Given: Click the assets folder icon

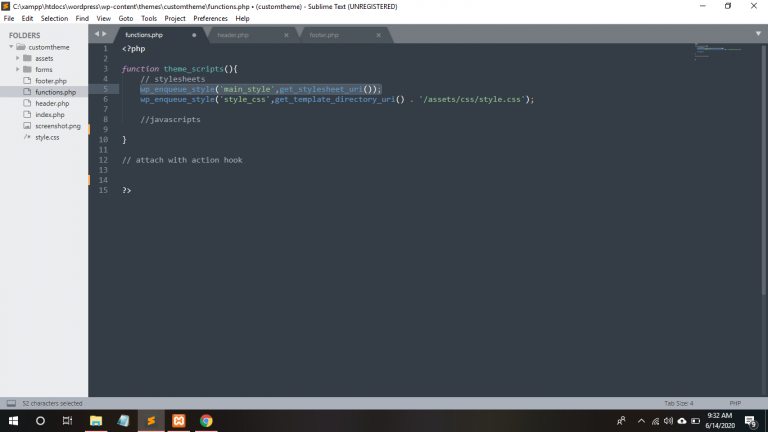Looking at the screenshot, I should (27, 58).
